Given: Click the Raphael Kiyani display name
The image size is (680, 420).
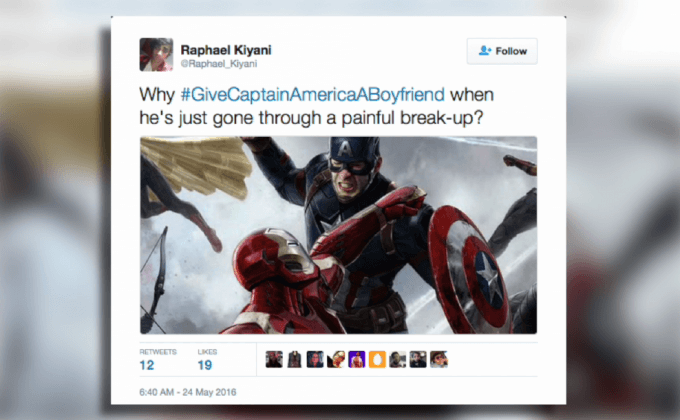Looking at the screenshot, I should (x=226, y=50).
